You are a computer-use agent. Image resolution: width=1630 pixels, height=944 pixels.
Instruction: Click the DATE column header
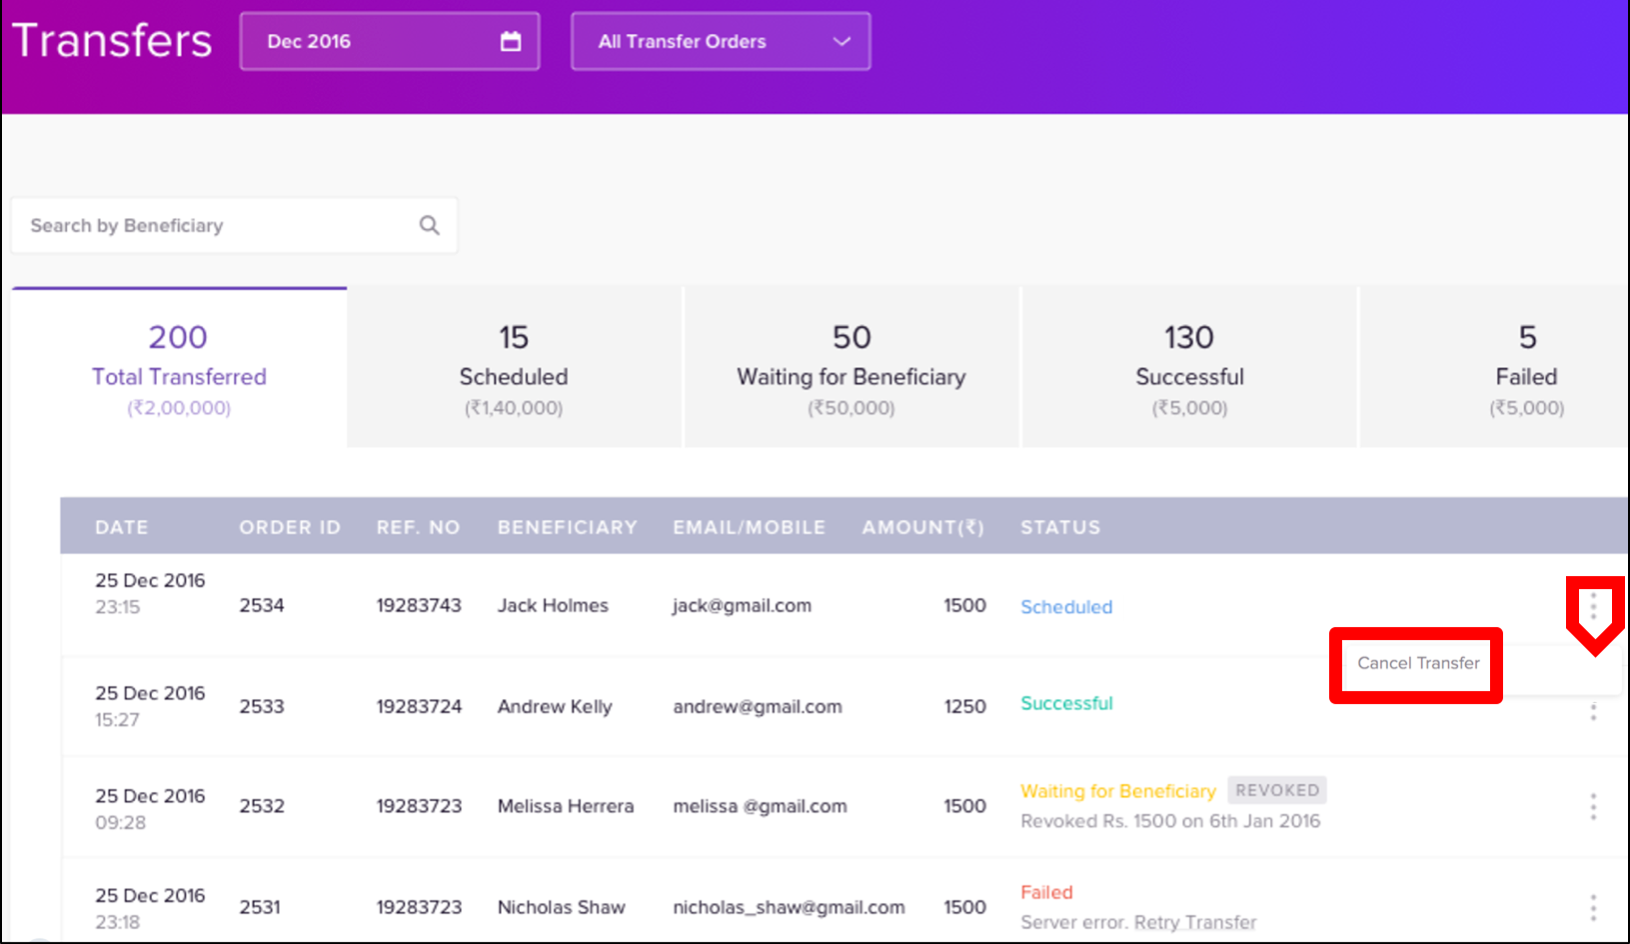(121, 527)
